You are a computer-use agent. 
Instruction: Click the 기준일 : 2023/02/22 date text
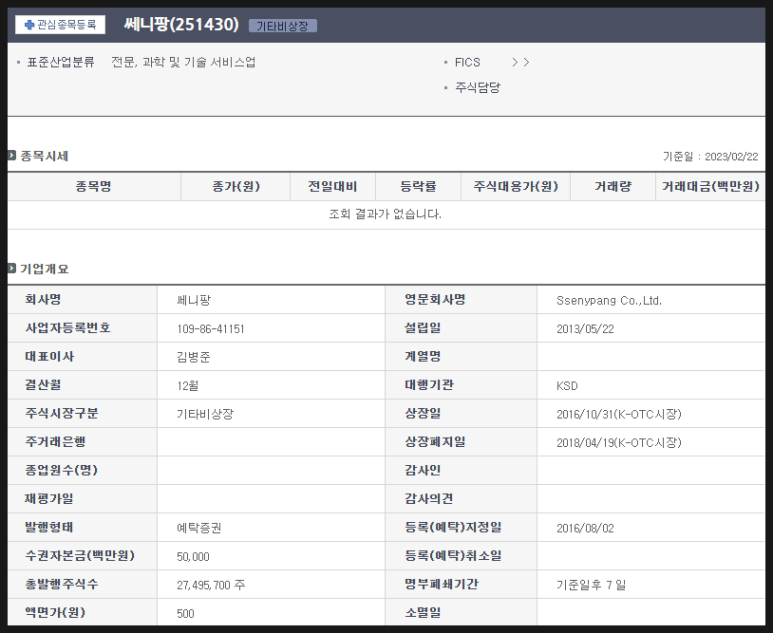pos(710,157)
